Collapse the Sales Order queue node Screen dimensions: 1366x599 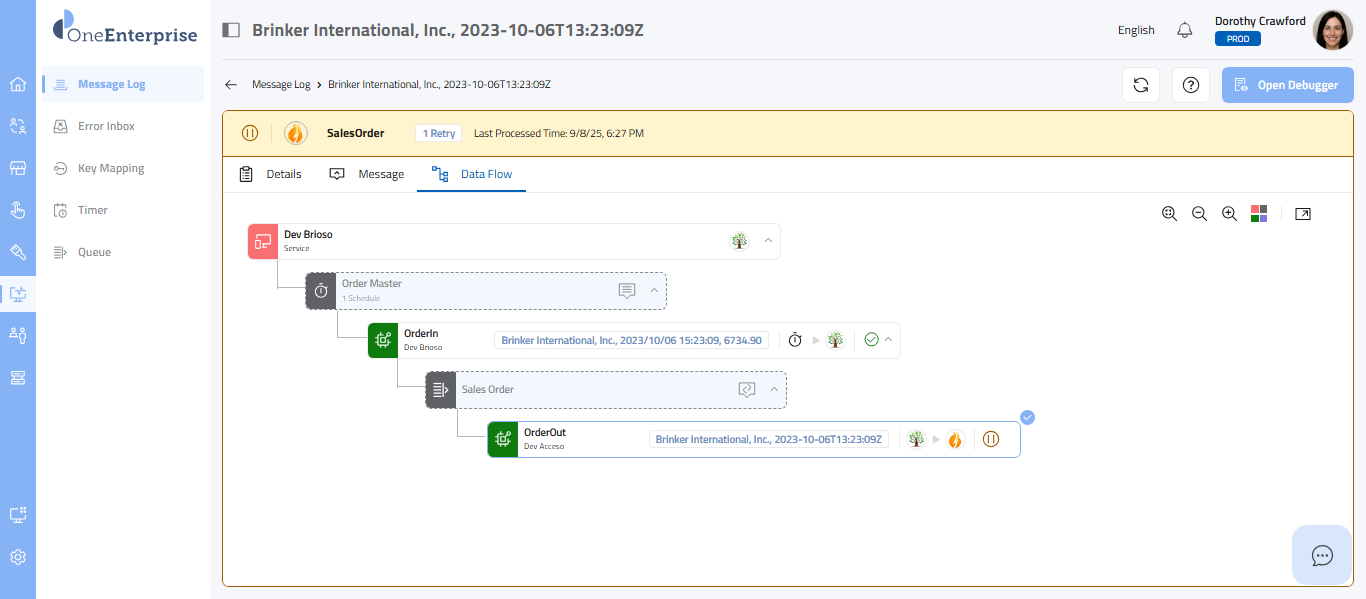[774, 390]
